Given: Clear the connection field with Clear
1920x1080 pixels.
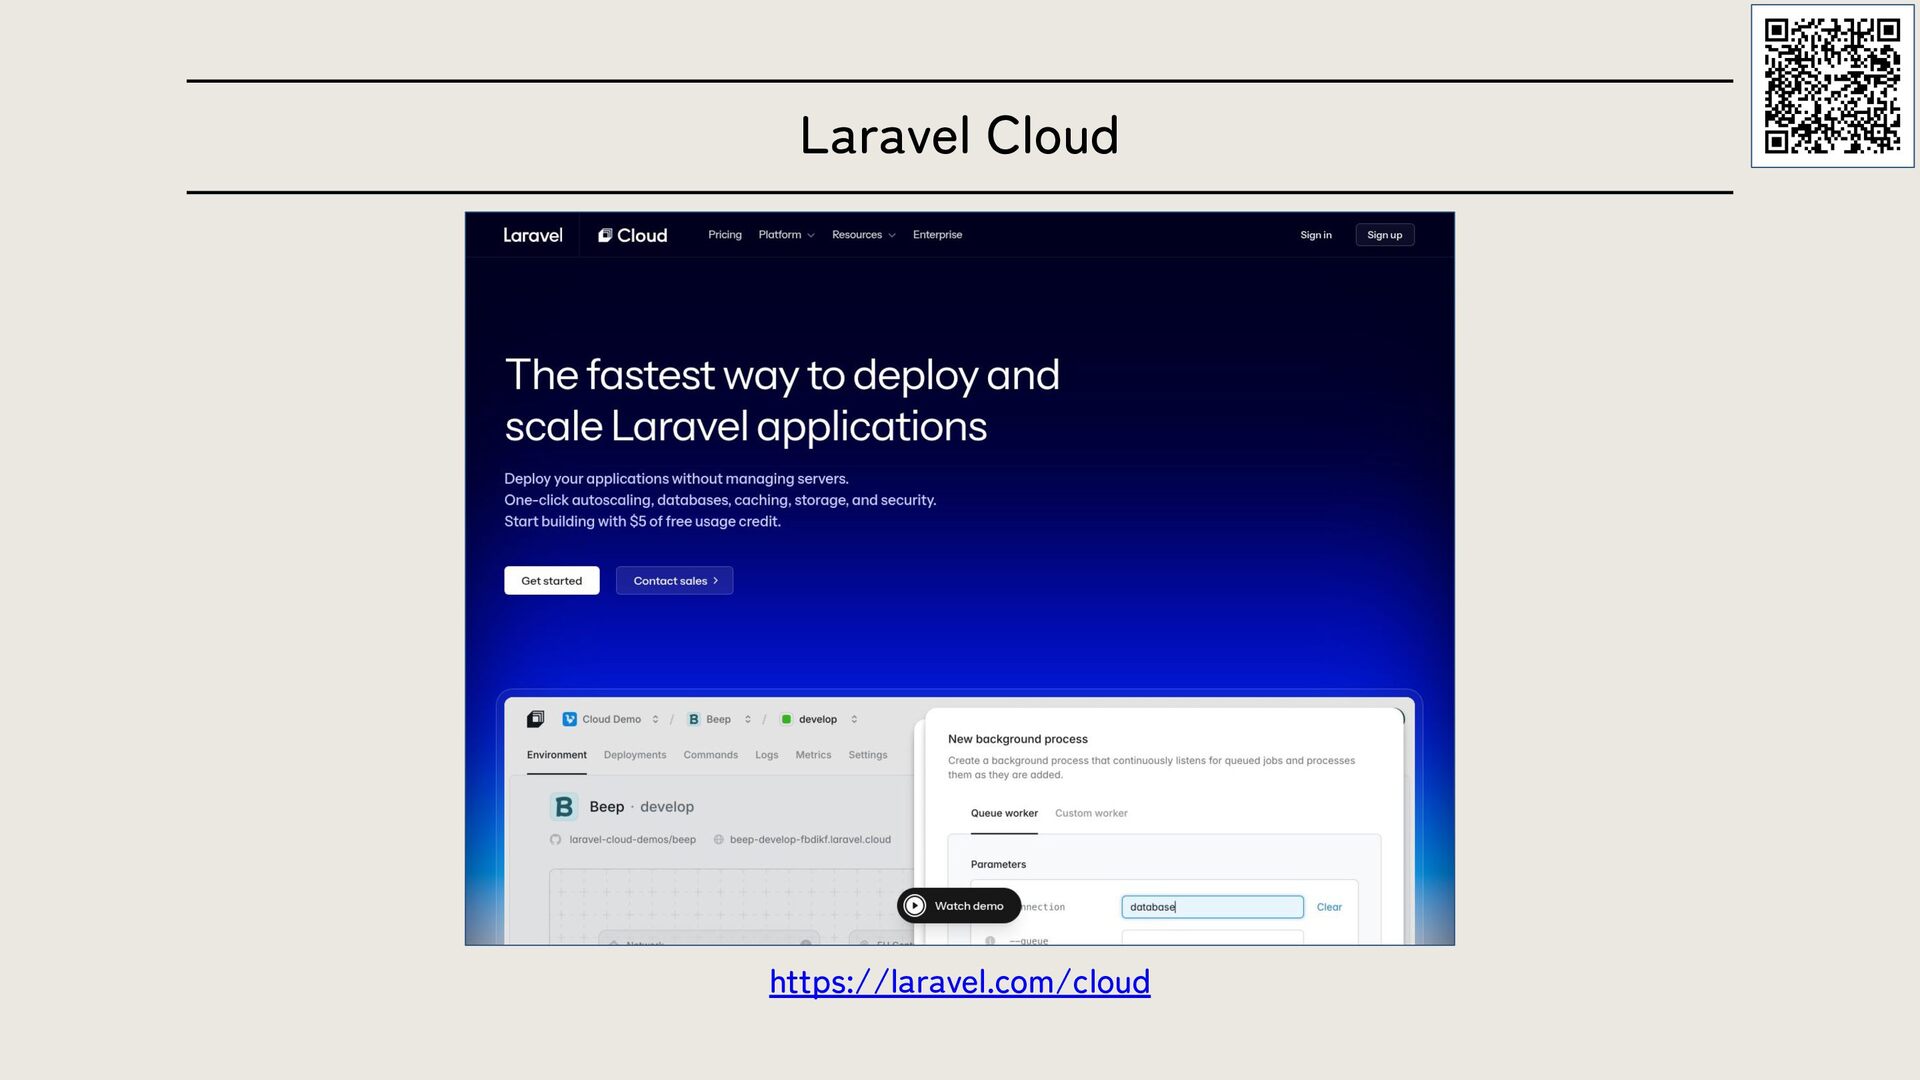Looking at the screenshot, I should pos(1329,907).
